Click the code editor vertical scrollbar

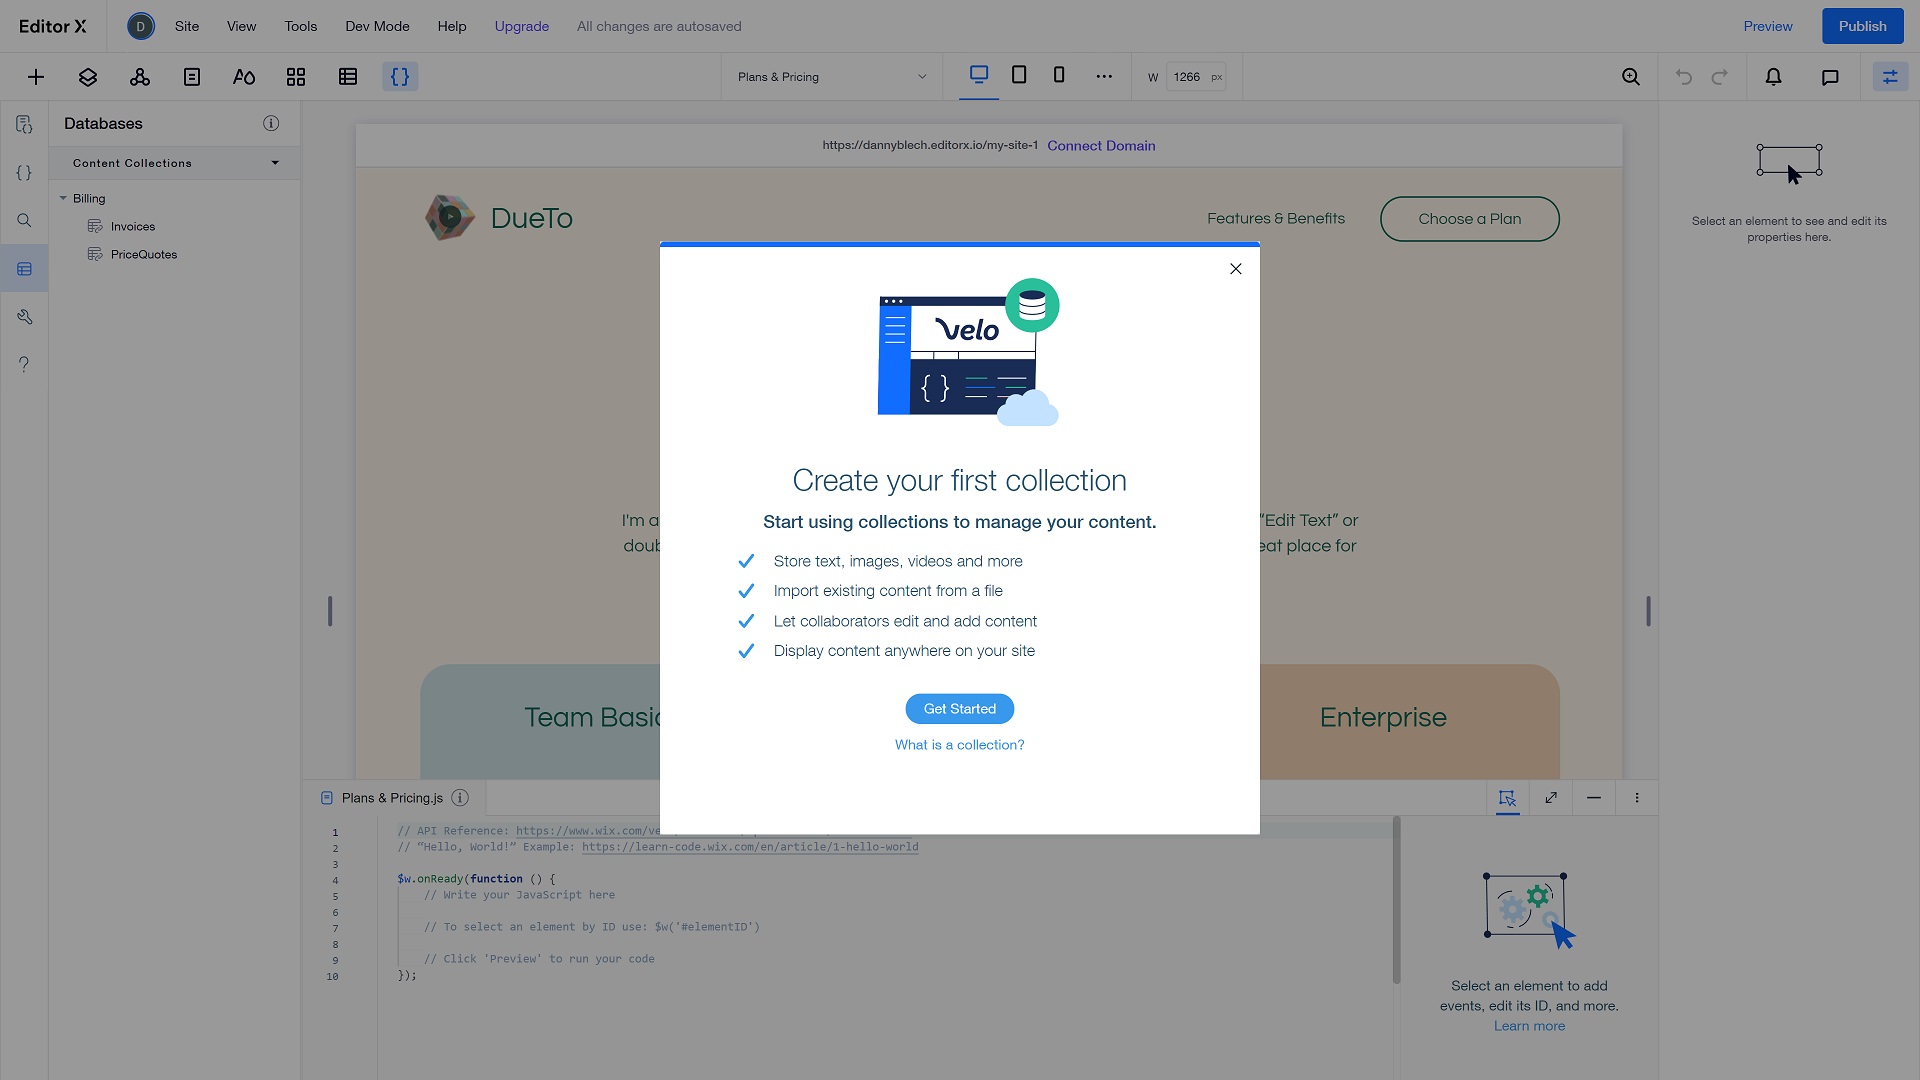(x=1397, y=900)
